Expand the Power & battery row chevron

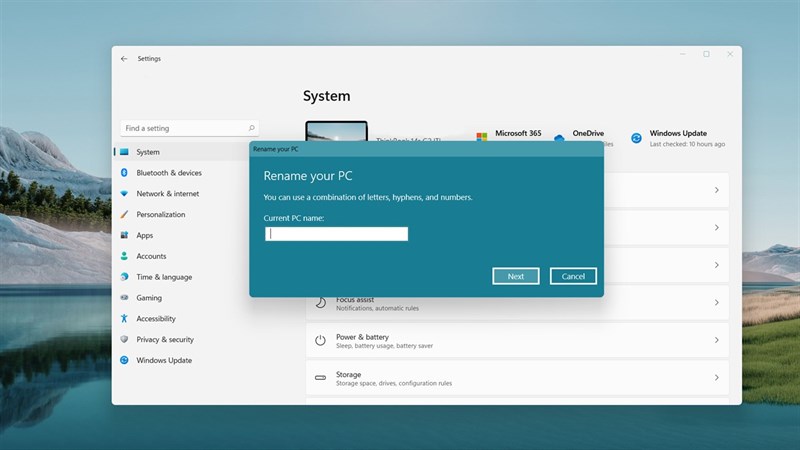(x=717, y=340)
